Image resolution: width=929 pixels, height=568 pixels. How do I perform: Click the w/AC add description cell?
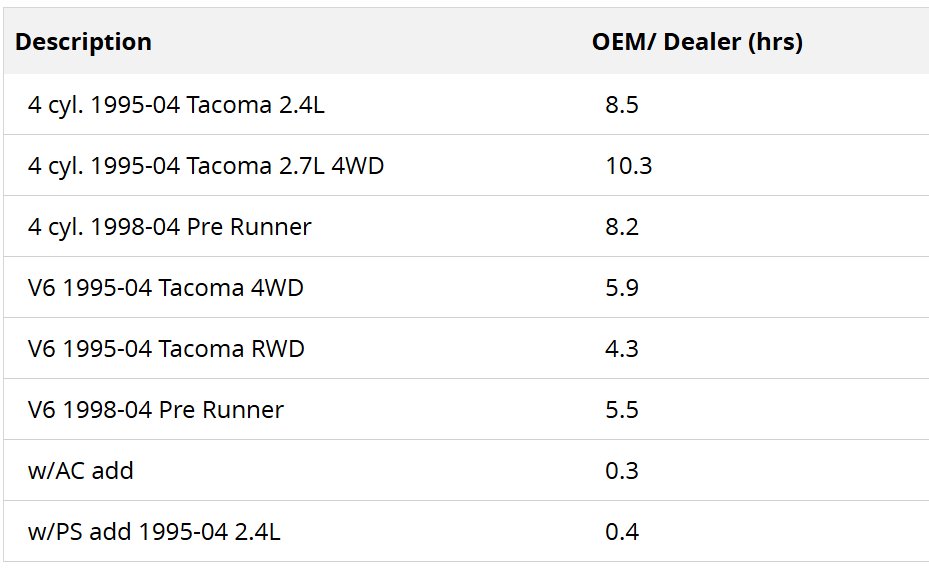[81, 471]
